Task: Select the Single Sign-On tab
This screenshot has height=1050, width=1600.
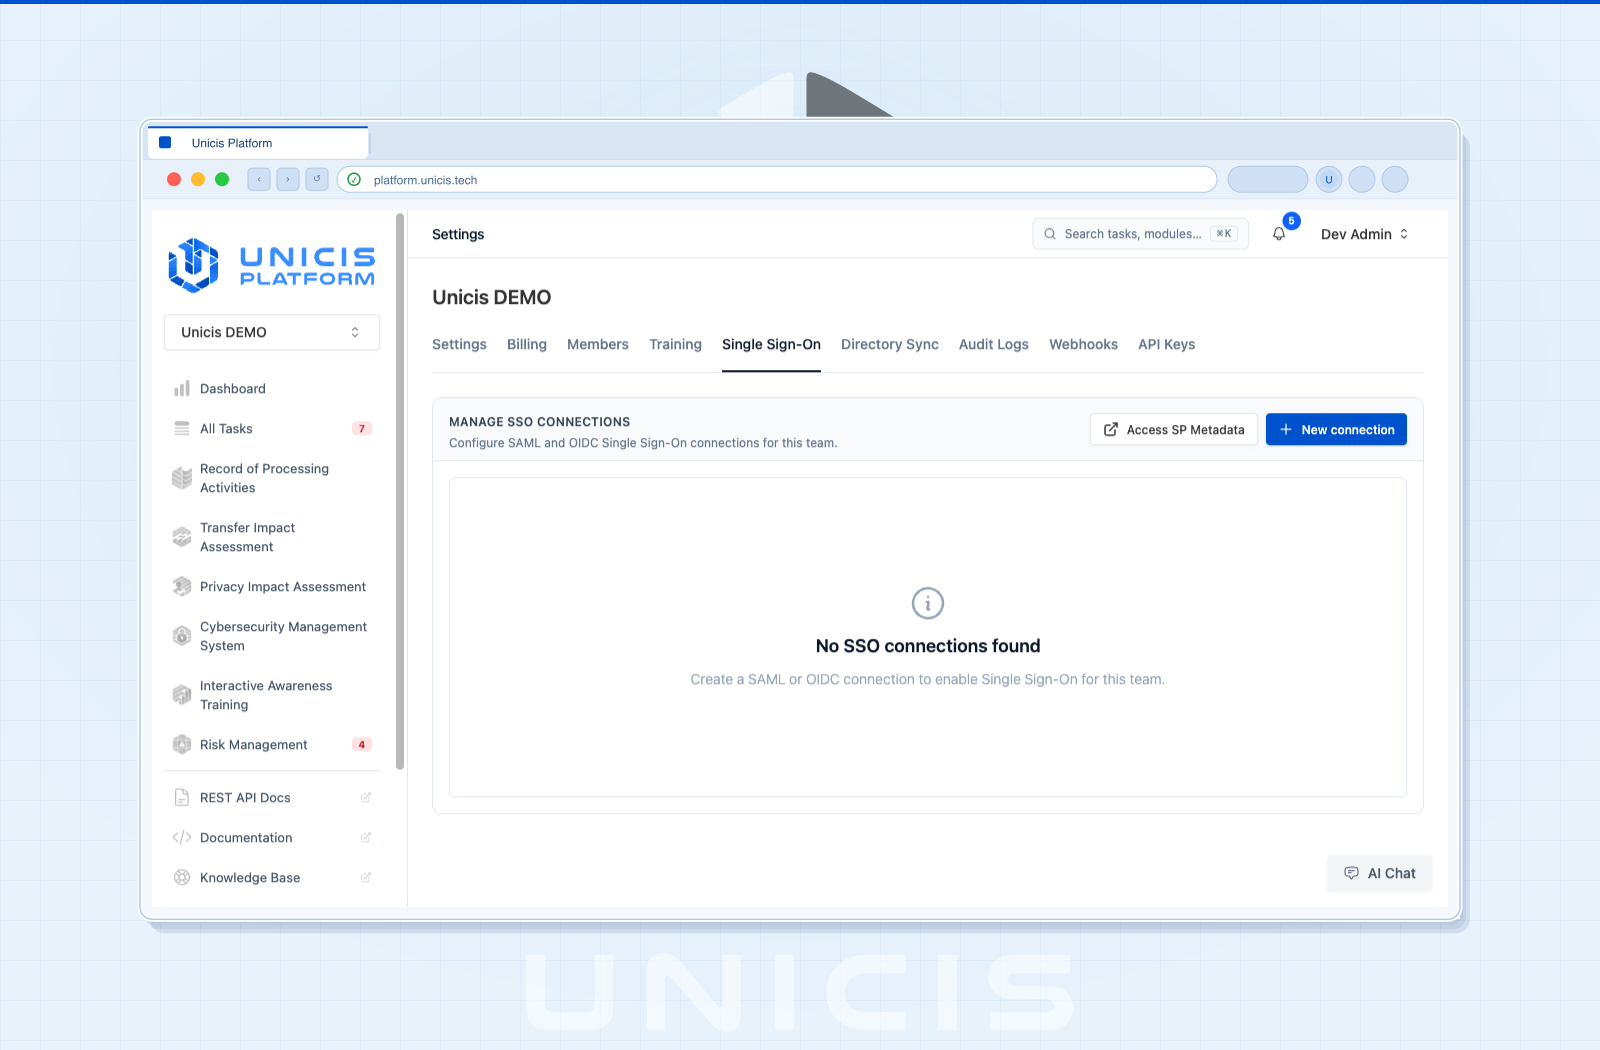Action: [771, 345]
